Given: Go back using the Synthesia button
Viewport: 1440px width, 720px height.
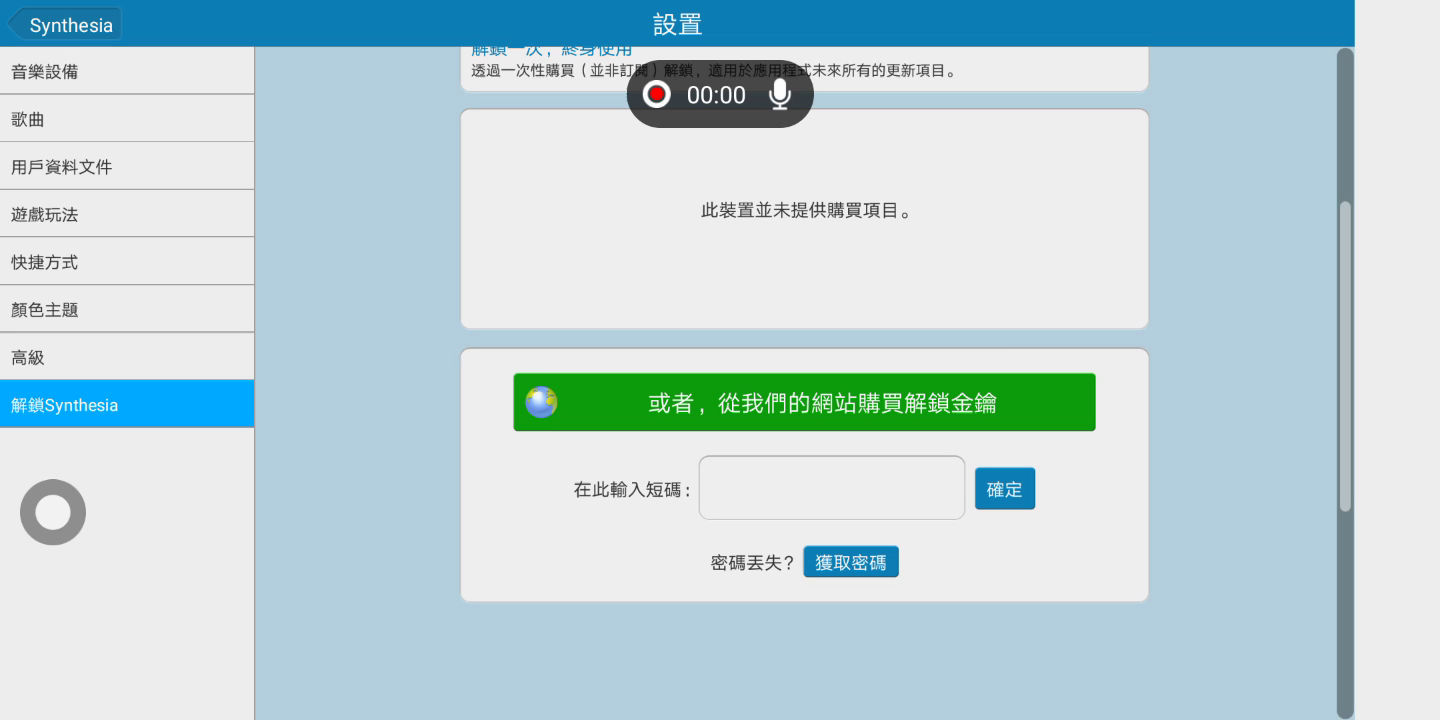Looking at the screenshot, I should click(66, 25).
